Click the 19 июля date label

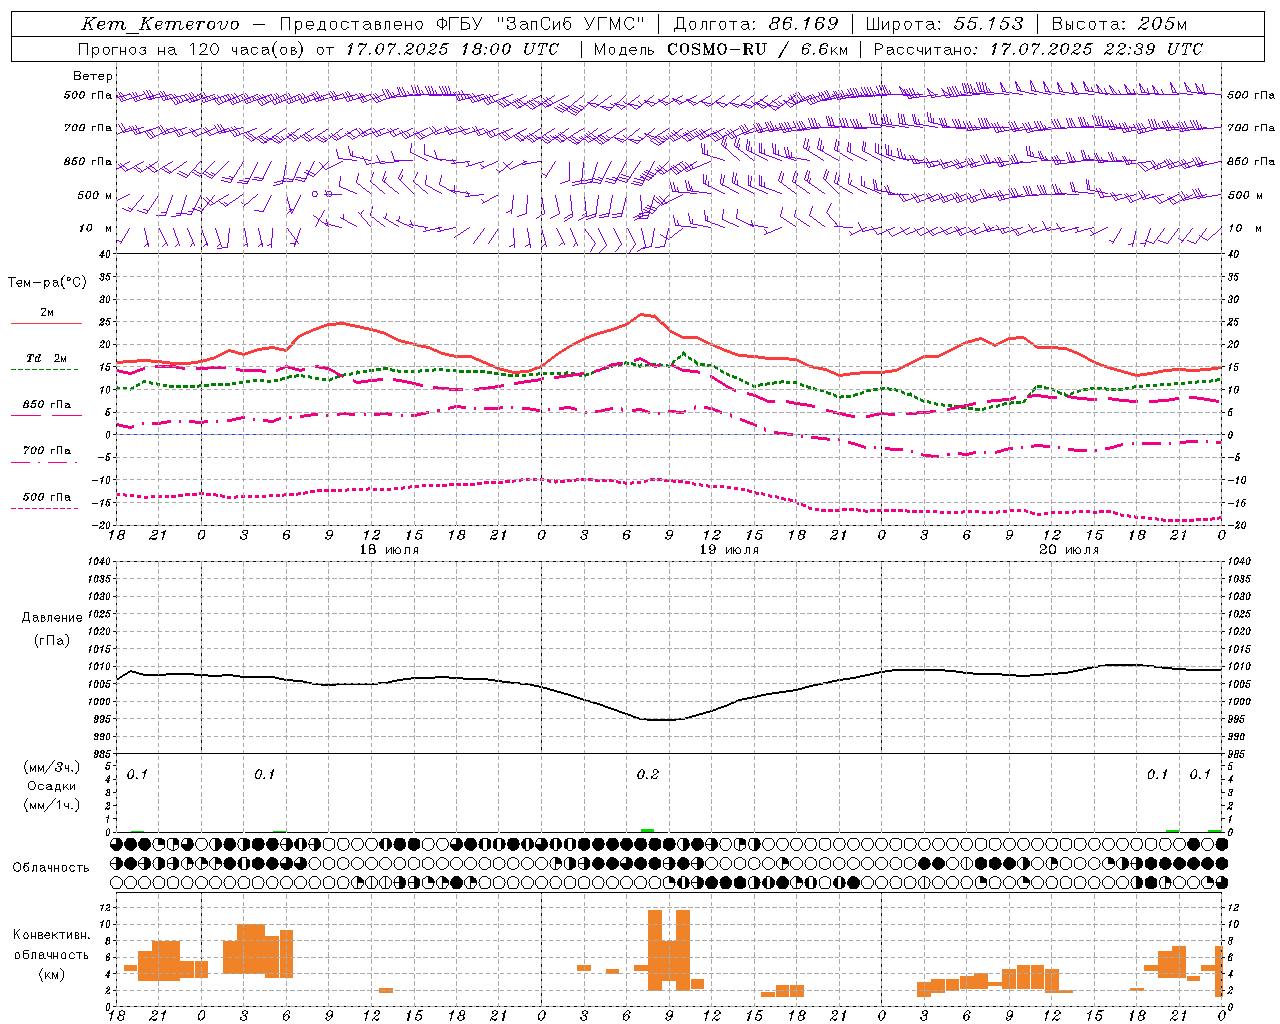[729, 550]
